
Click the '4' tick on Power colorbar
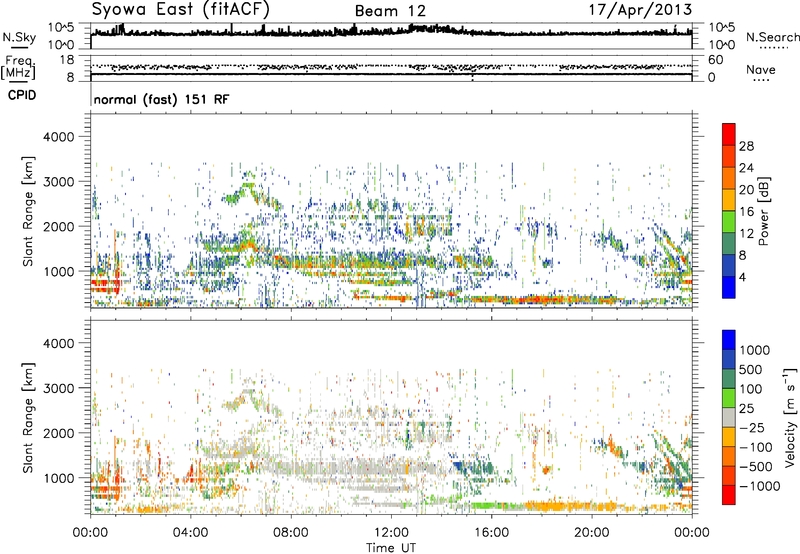pos(742,277)
